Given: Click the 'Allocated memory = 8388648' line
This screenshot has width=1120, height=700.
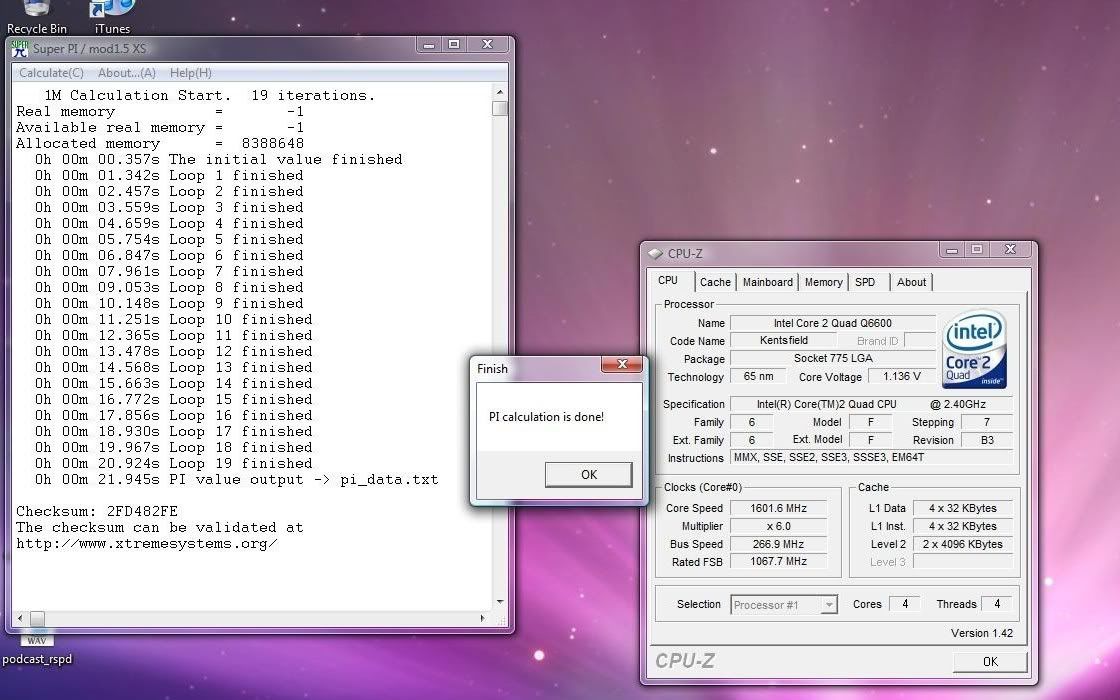Looking at the screenshot, I should coord(160,144).
